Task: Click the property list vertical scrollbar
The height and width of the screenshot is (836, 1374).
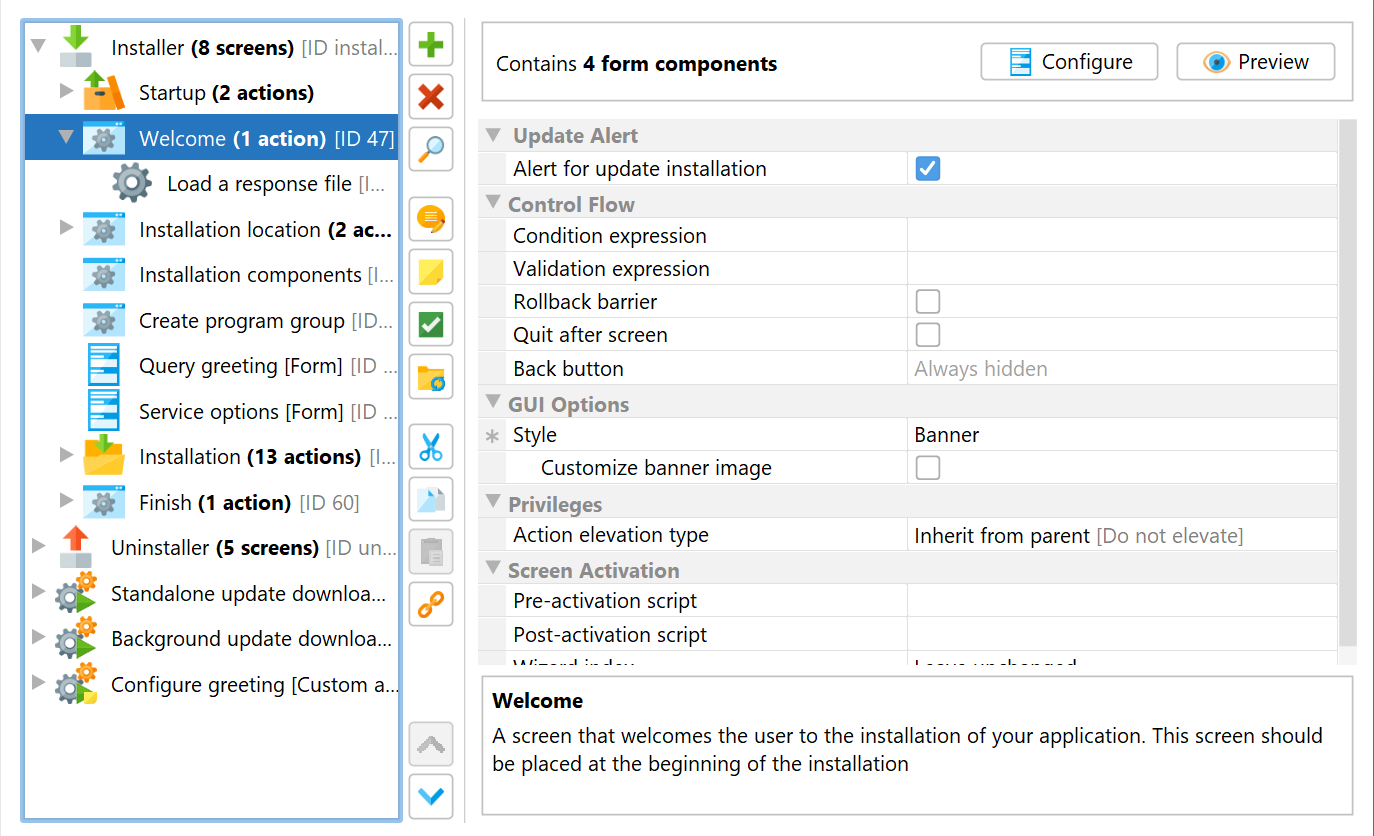Action: click(x=1347, y=383)
